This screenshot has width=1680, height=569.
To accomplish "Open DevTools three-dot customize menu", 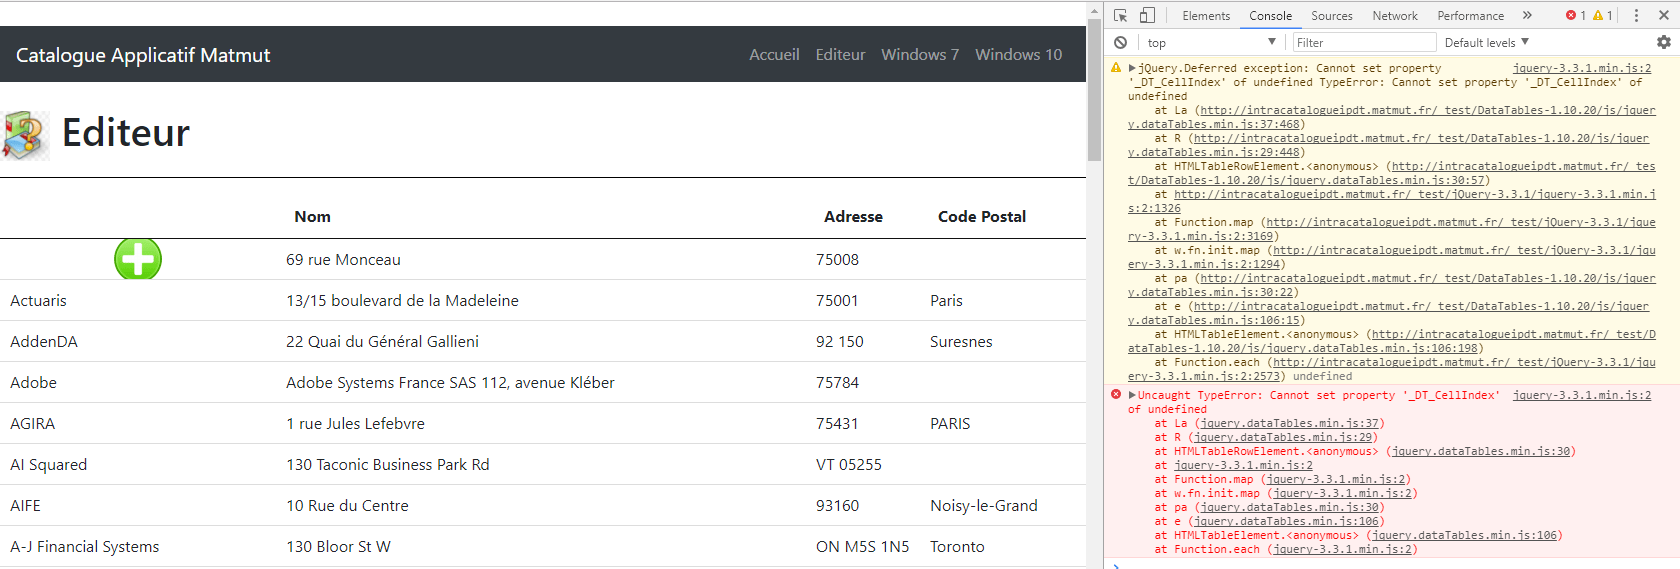I will (1636, 15).
